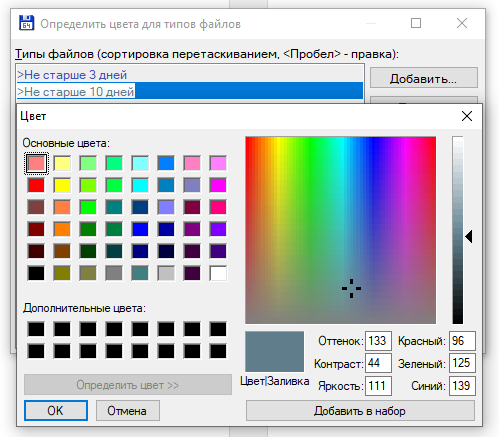Viewport: 499px width, 437px height.
Task: Close the Цвет color dialog
Action: [467, 116]
